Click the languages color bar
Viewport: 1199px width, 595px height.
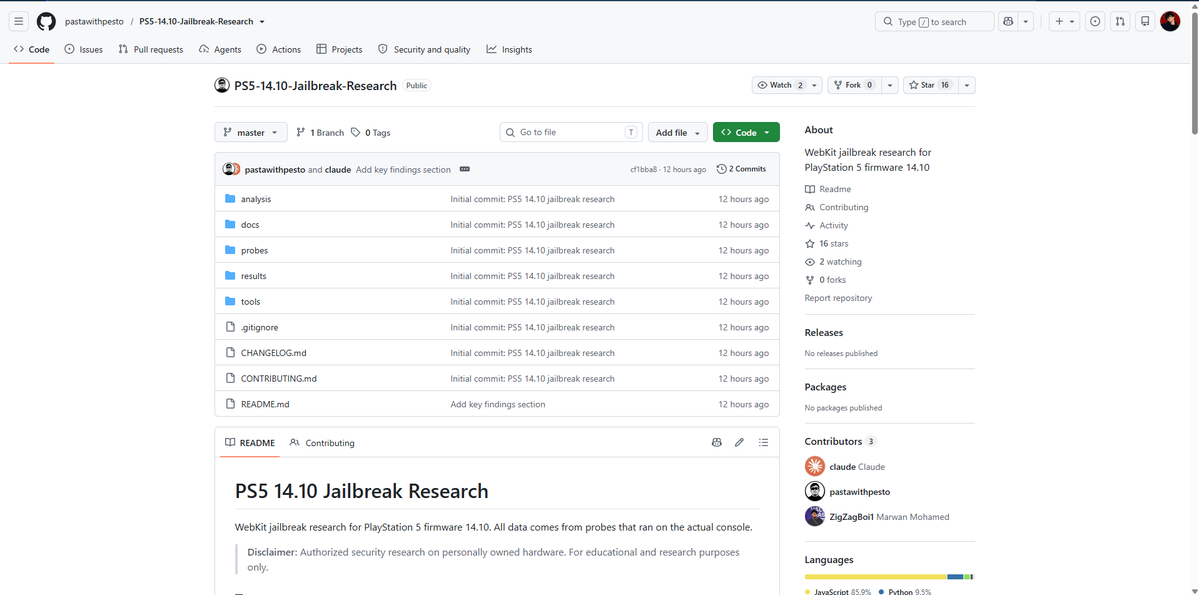(x=889, y=577)
